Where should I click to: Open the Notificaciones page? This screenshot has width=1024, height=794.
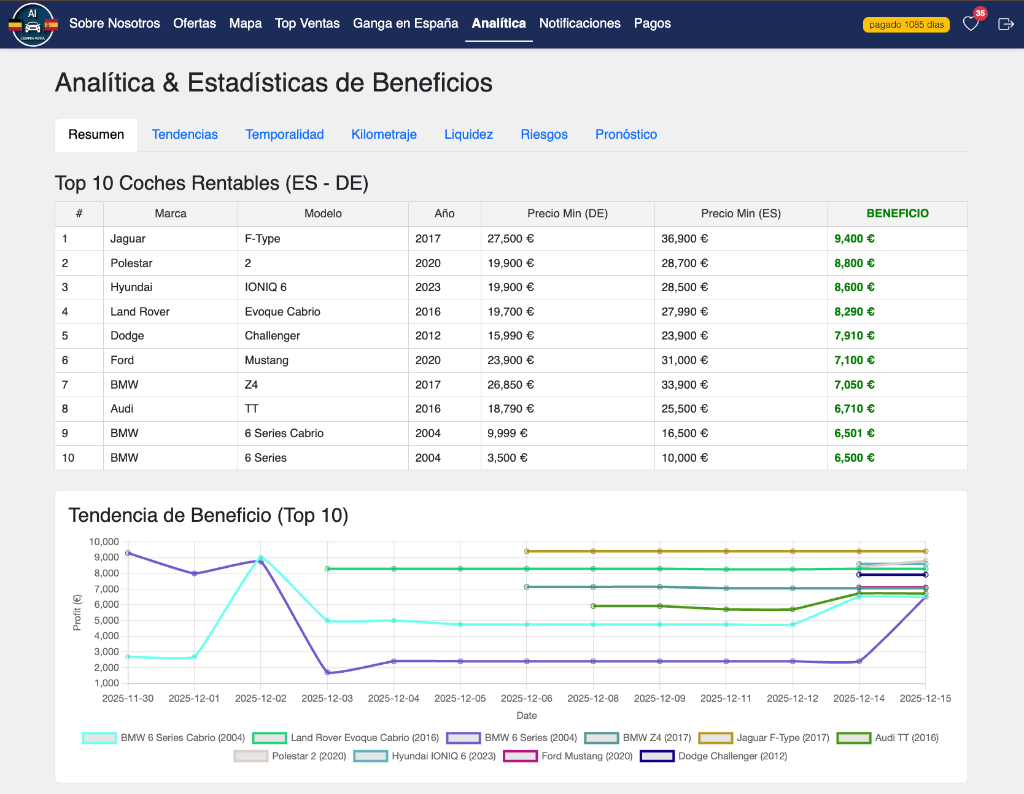point(579,23)
